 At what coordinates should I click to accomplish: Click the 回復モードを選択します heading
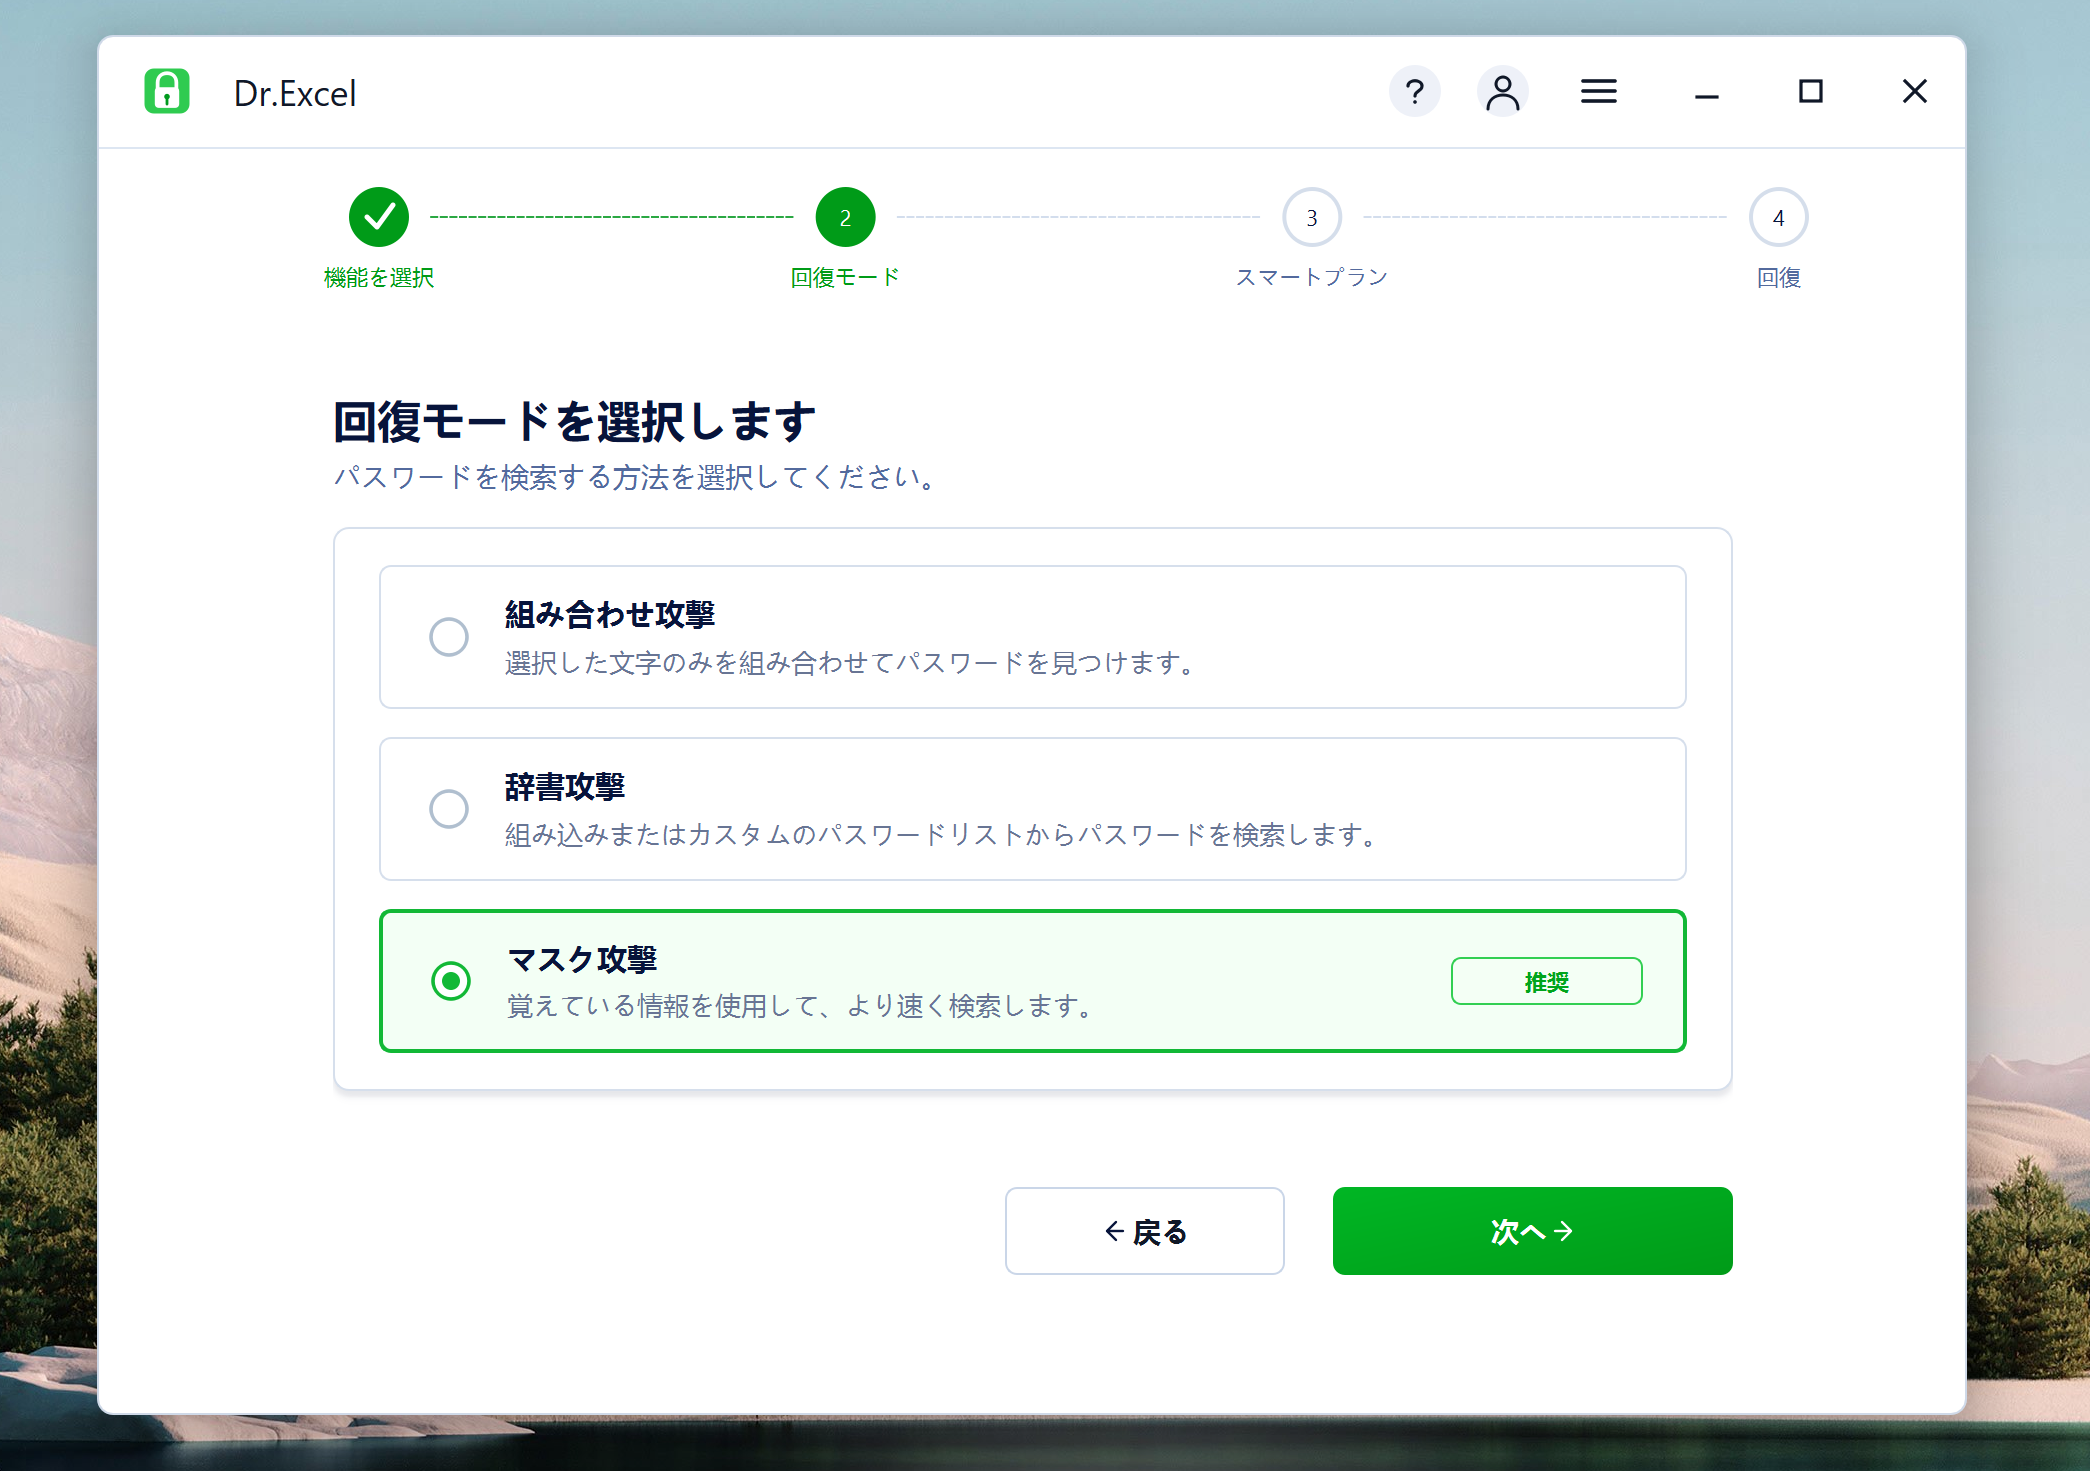tap(575, 421)
